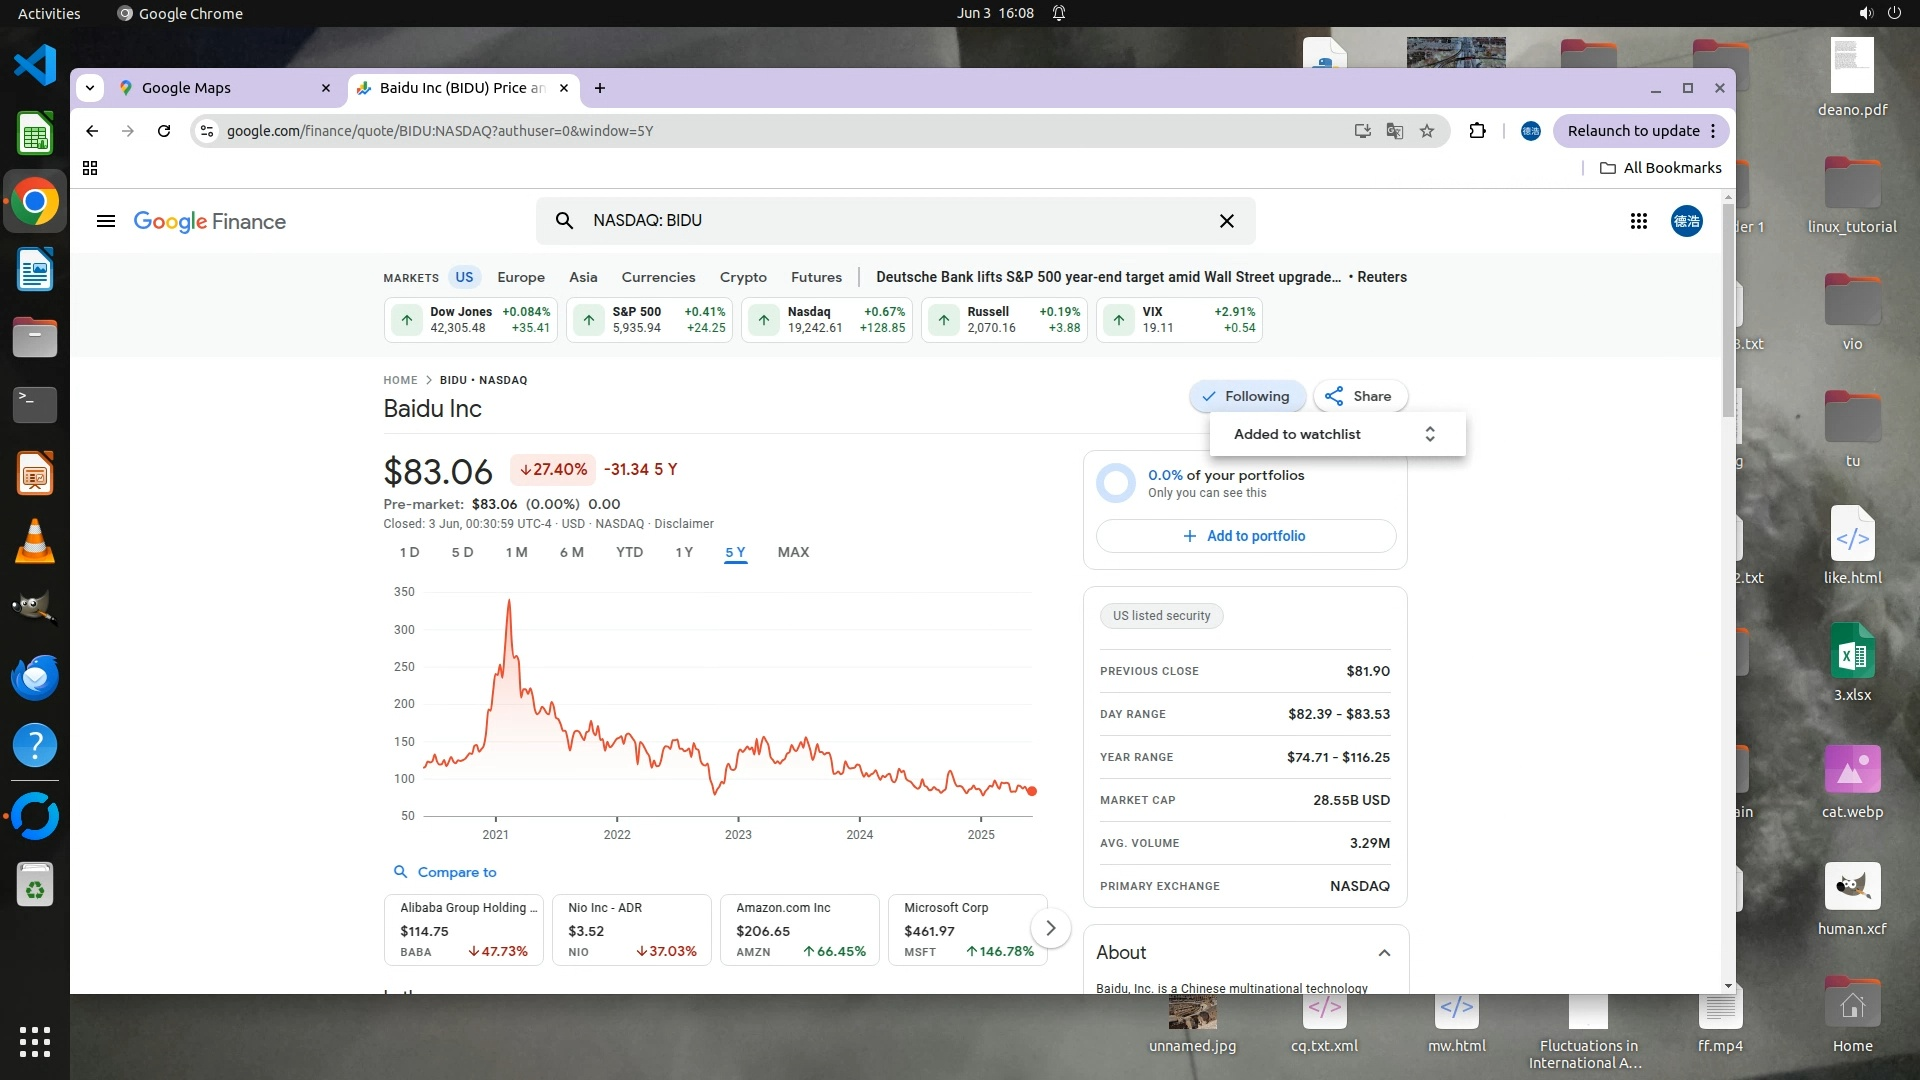This screenshot has height=1080, width=1920.
Task: Clear the NASDAQ: BIDU search box
Action: coord(1227,221)
